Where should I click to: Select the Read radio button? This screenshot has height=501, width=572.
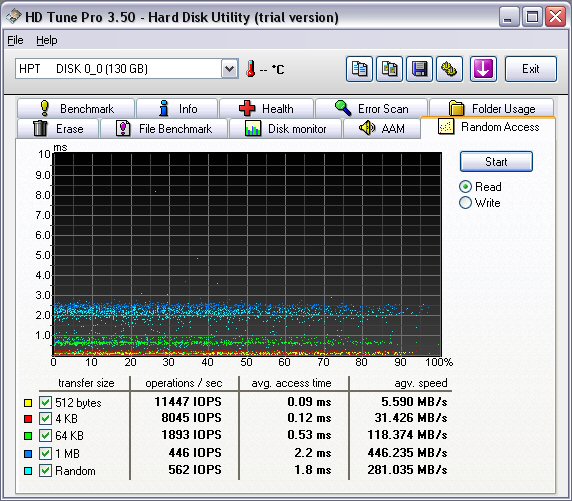[465, 187]
